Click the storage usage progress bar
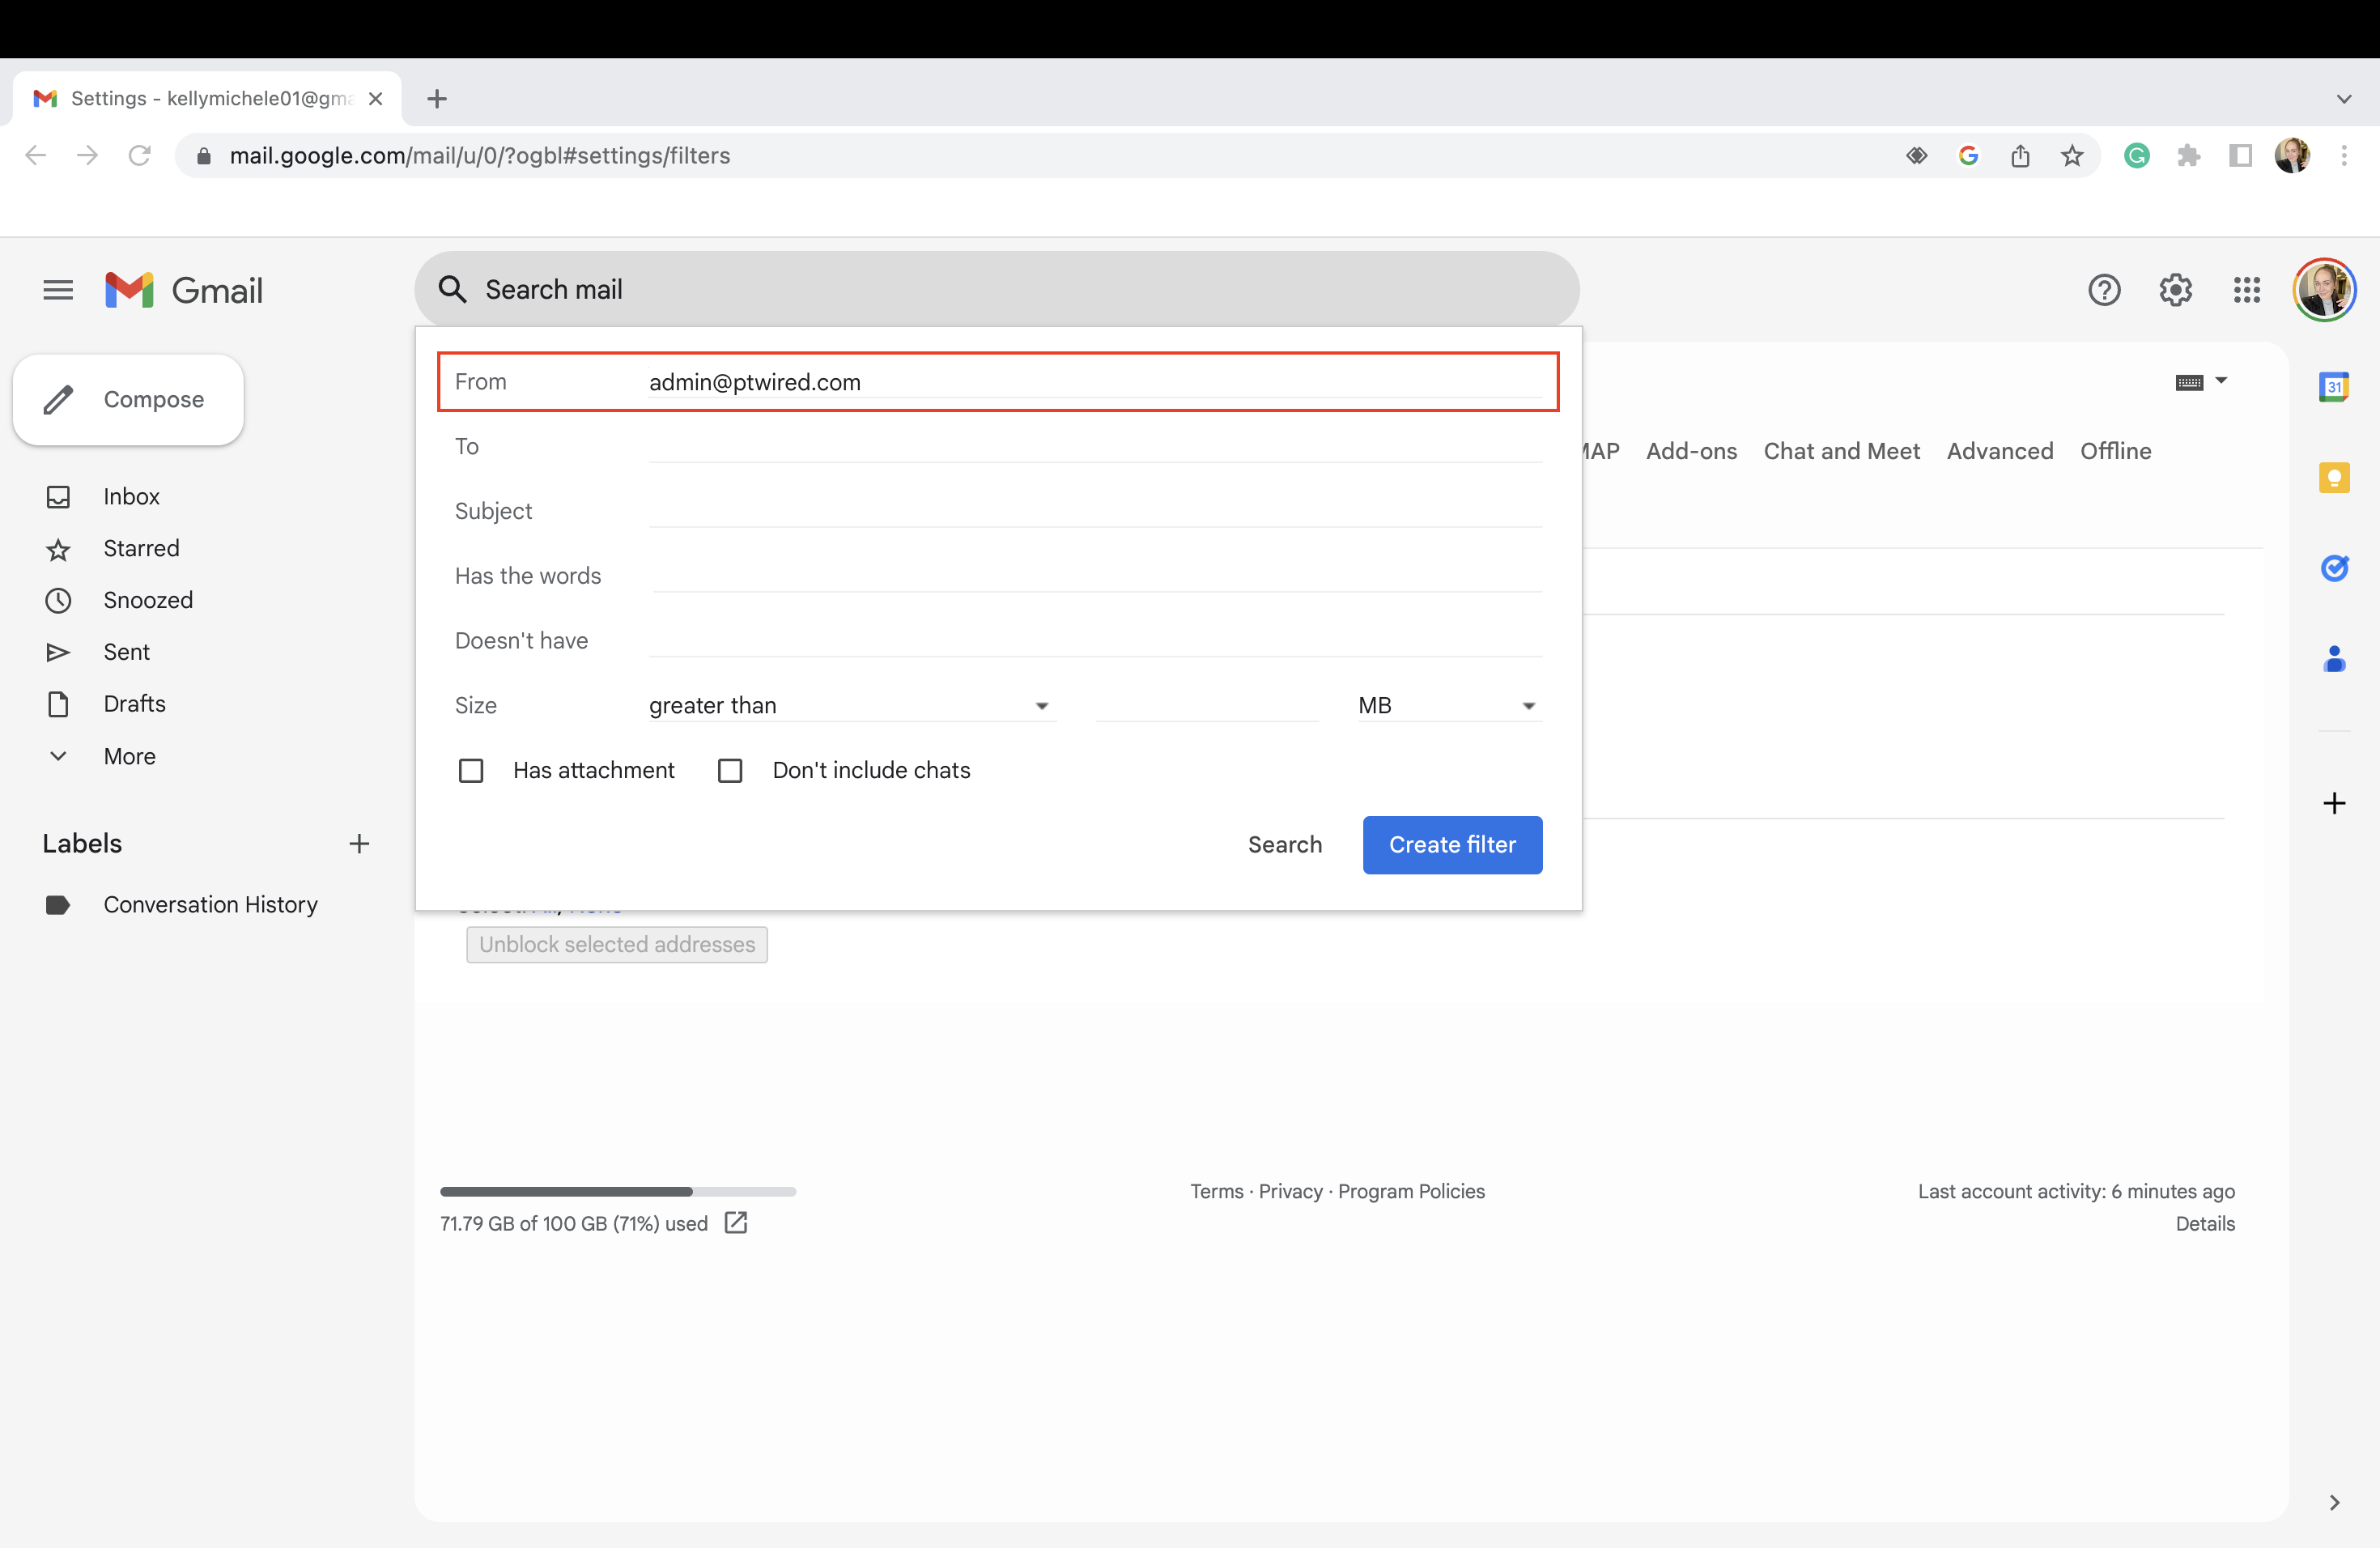 pyautogui.click(x=617, y=1191)
